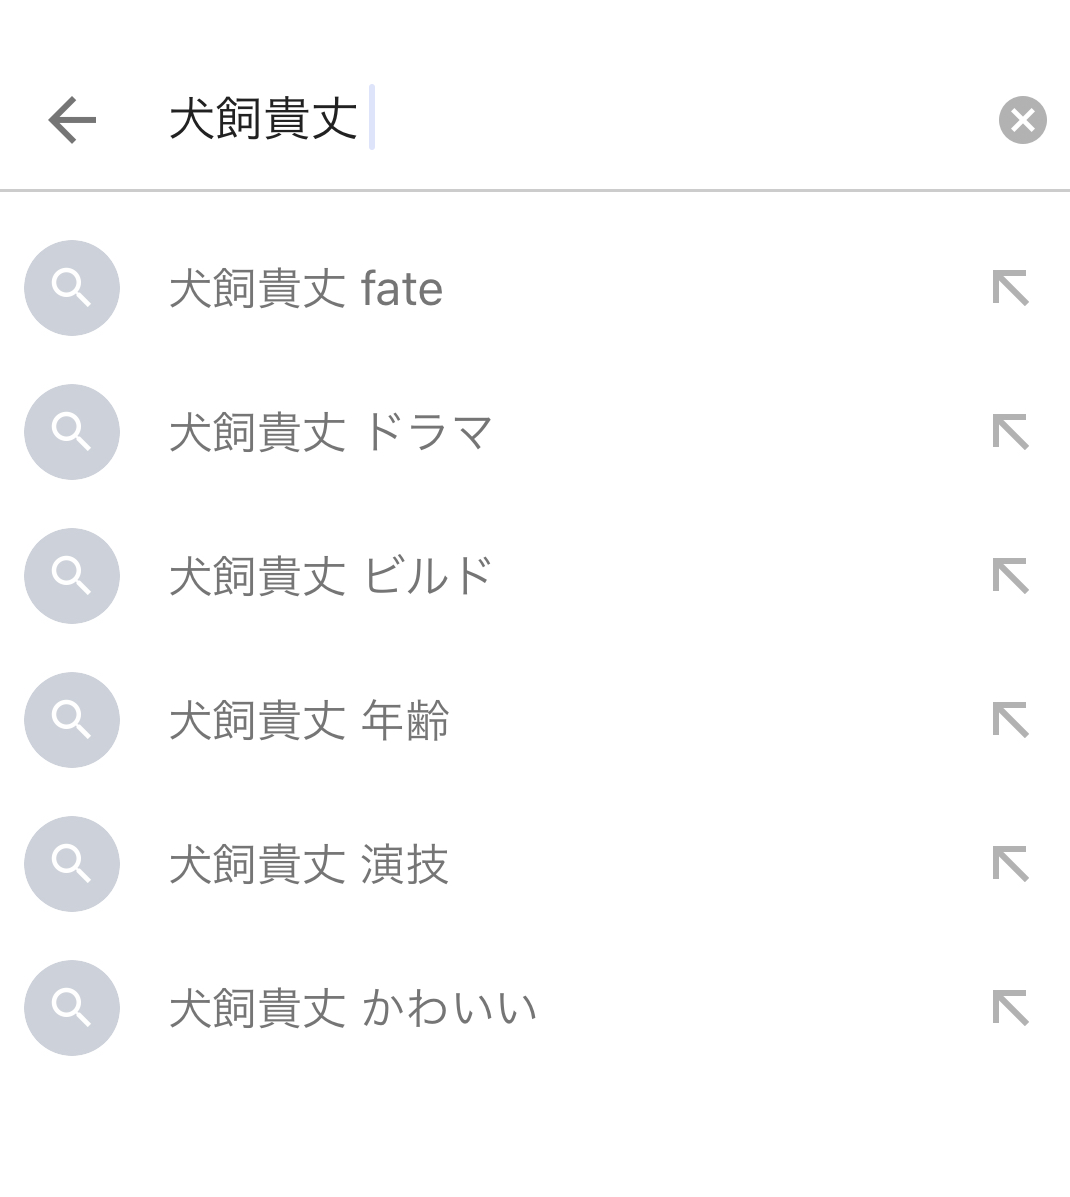Hit the magnifier icon beside 犬飼貴丈 演技
This screenshot has height=1197, width=1070.
coord(72,864)
